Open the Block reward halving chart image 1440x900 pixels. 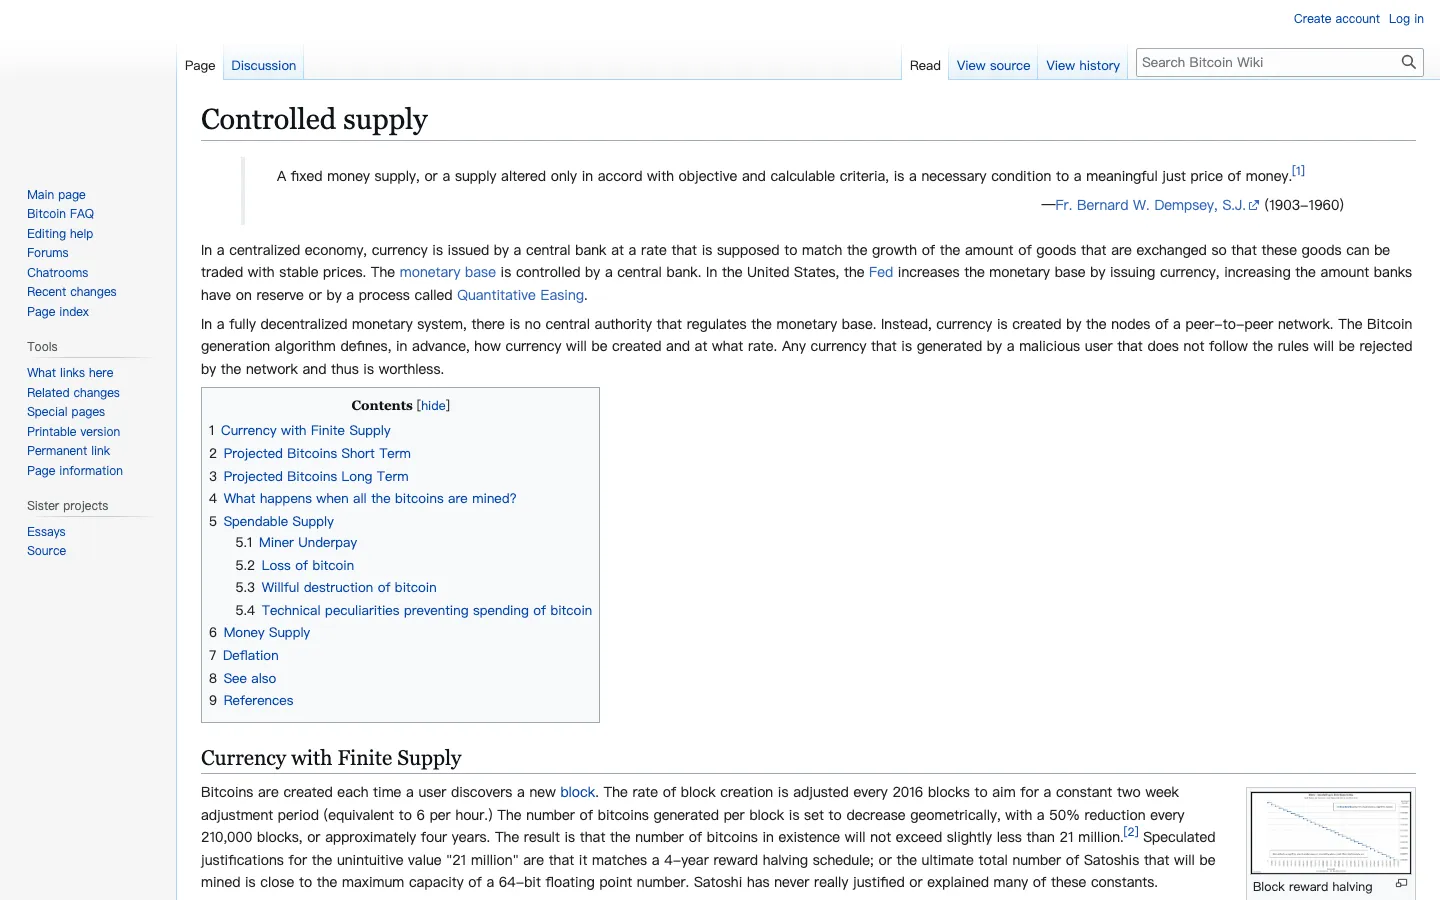click(x=1331, y=833)
